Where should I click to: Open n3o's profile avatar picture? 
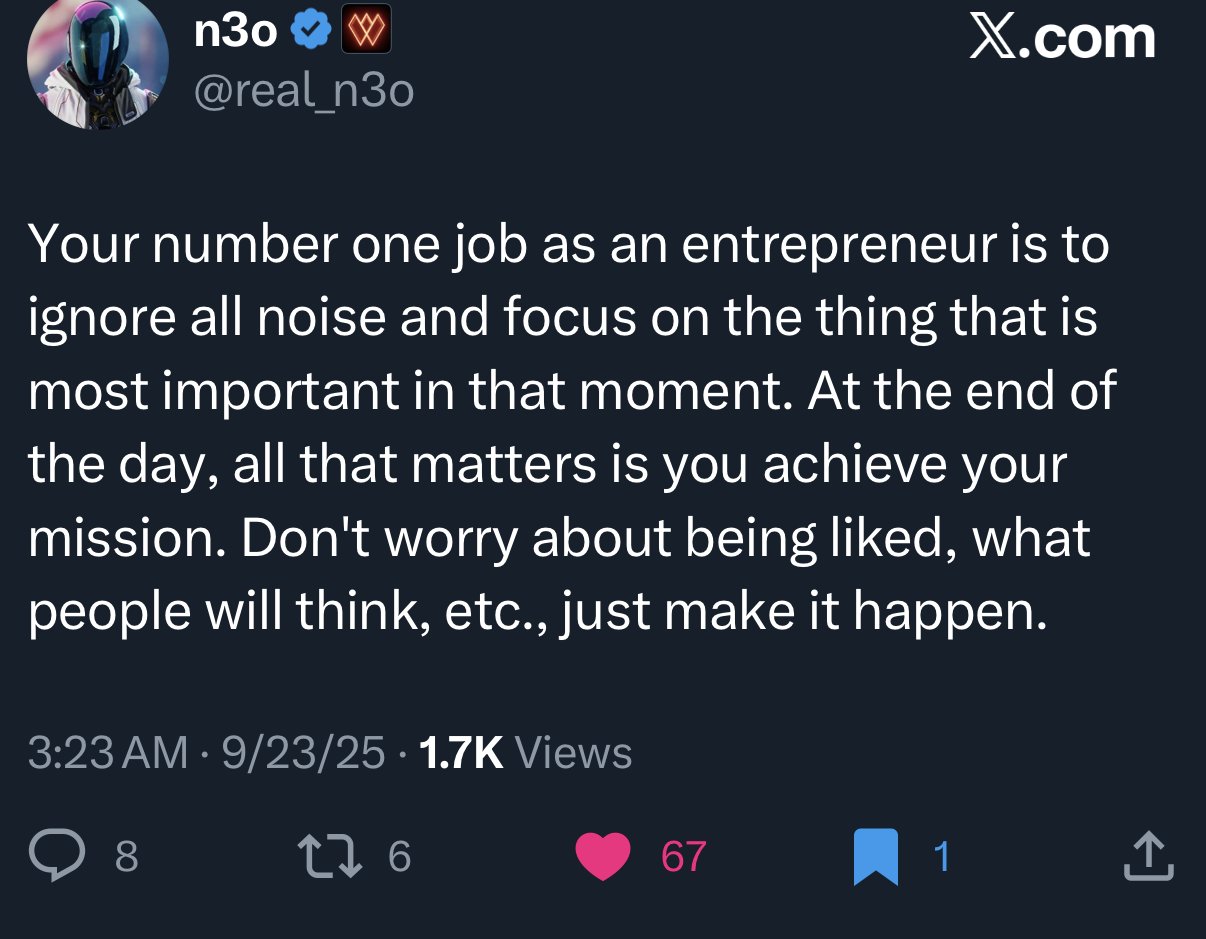97,62
